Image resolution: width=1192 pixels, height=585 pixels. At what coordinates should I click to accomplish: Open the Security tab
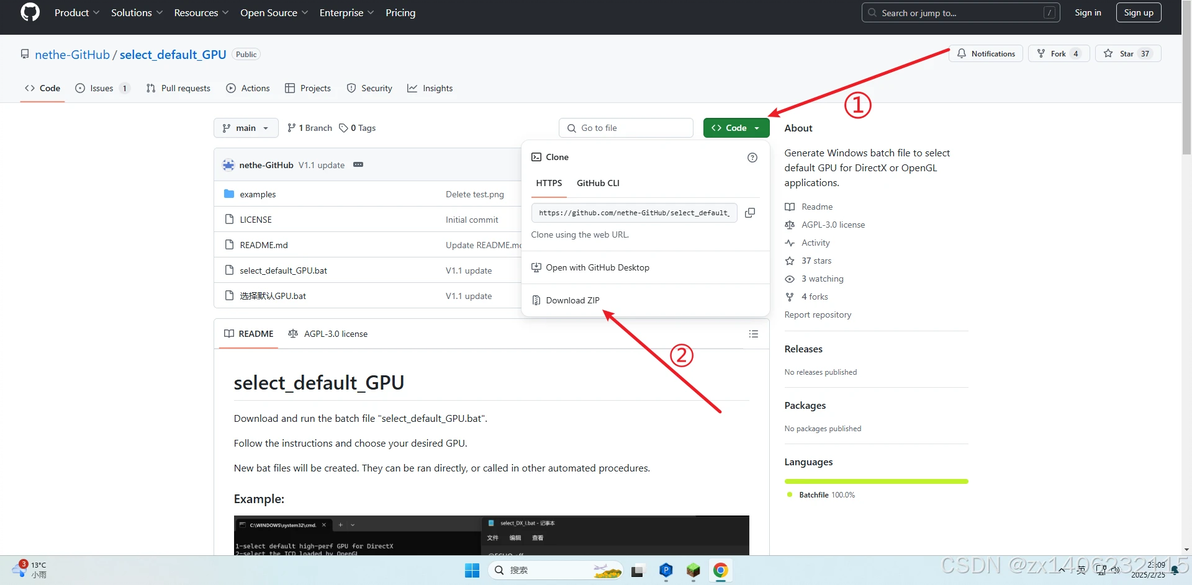pyautogui.click(x=369, y=88)
